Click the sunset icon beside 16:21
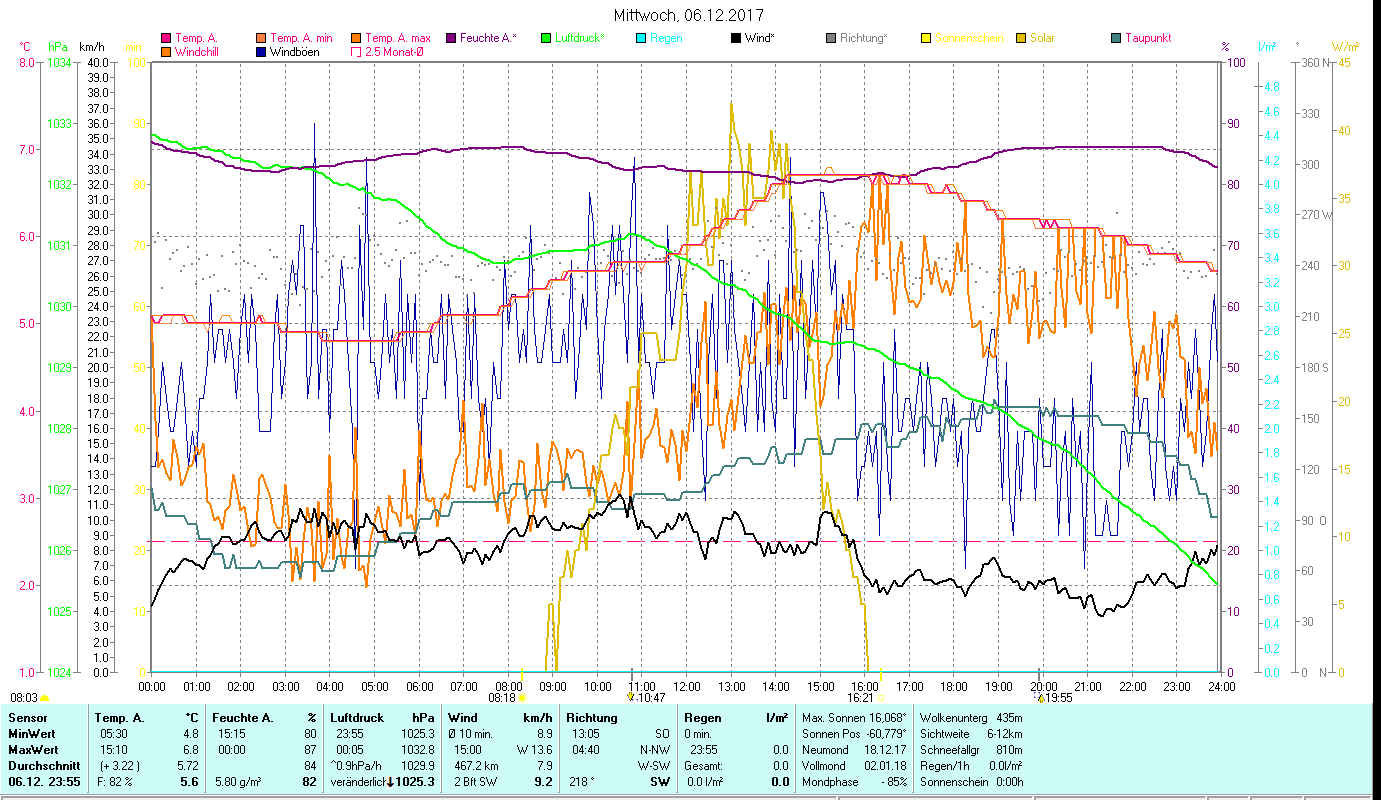The width and height of the screenshot is (1381, 800). [880, 698]
